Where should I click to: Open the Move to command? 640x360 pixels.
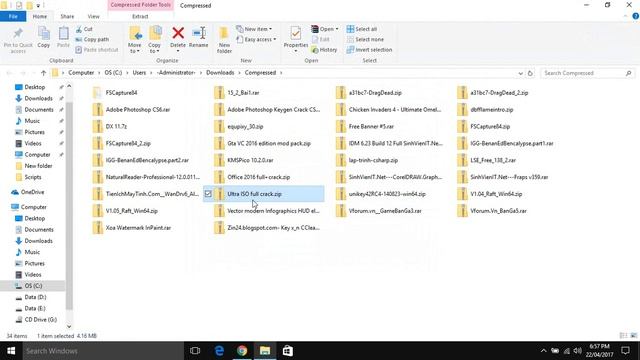135,40
